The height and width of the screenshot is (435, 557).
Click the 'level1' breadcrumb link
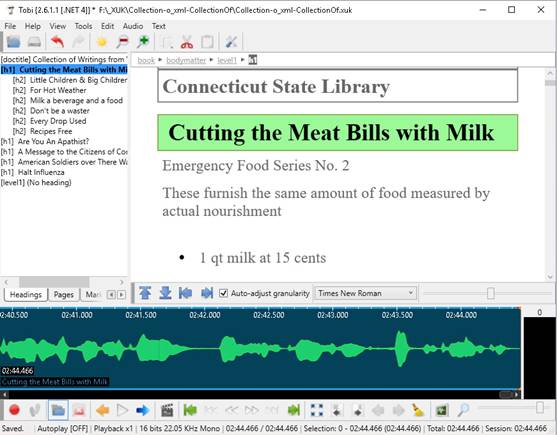(x=227, y=60)
